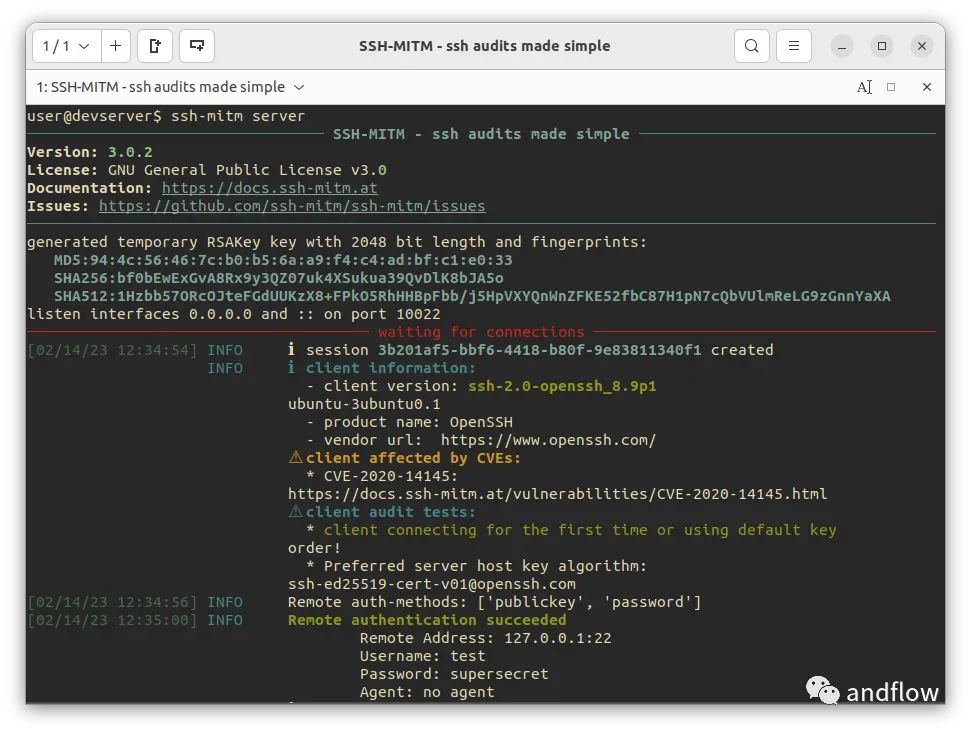Click the client version ssh-2.0-openssh_8.9p1 text
This screenshot has height=733, width=971.
562,386
